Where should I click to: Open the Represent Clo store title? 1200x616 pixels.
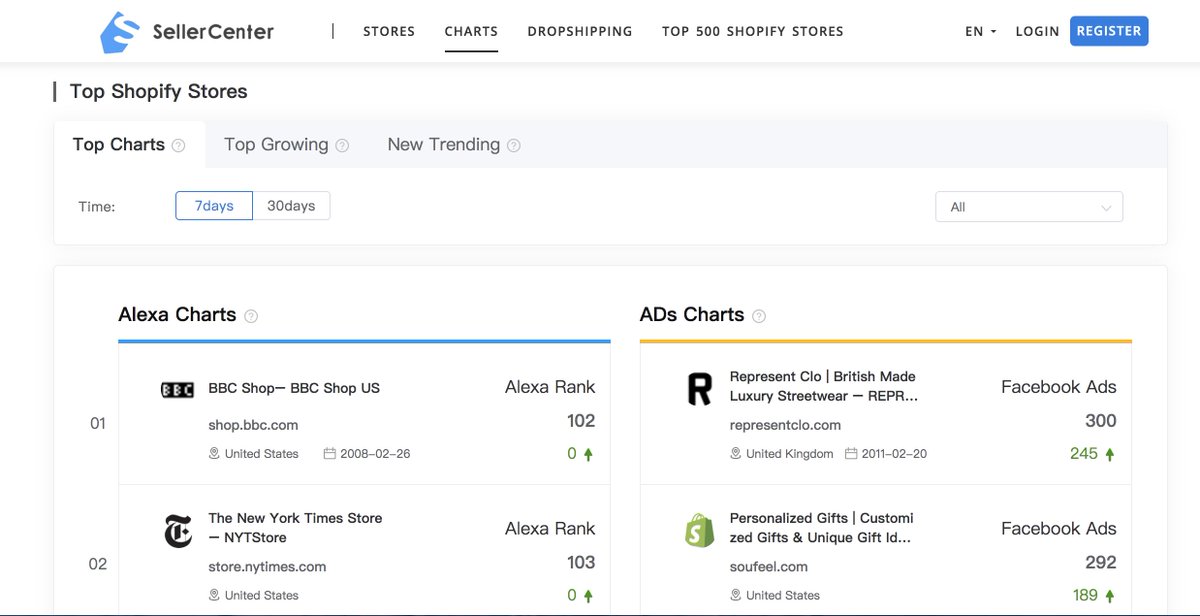tap(824, 386)
